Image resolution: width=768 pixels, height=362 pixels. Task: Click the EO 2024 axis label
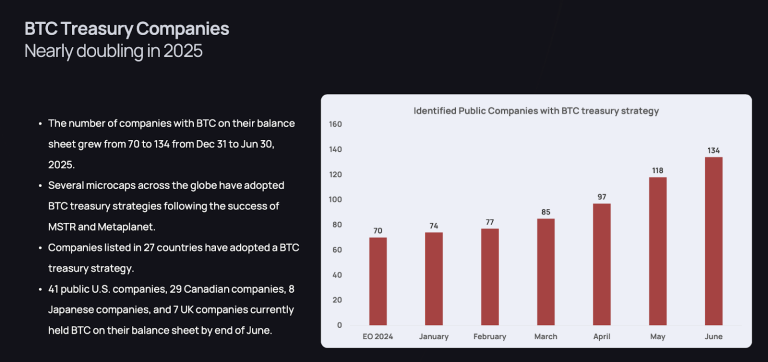[378, 337]
